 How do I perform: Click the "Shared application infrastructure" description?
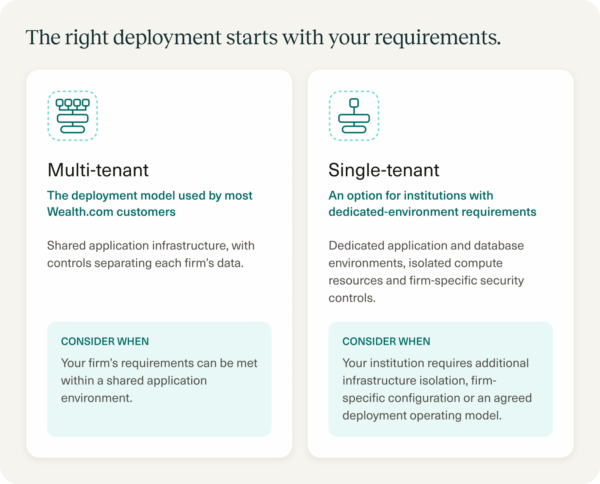[151, 254]
